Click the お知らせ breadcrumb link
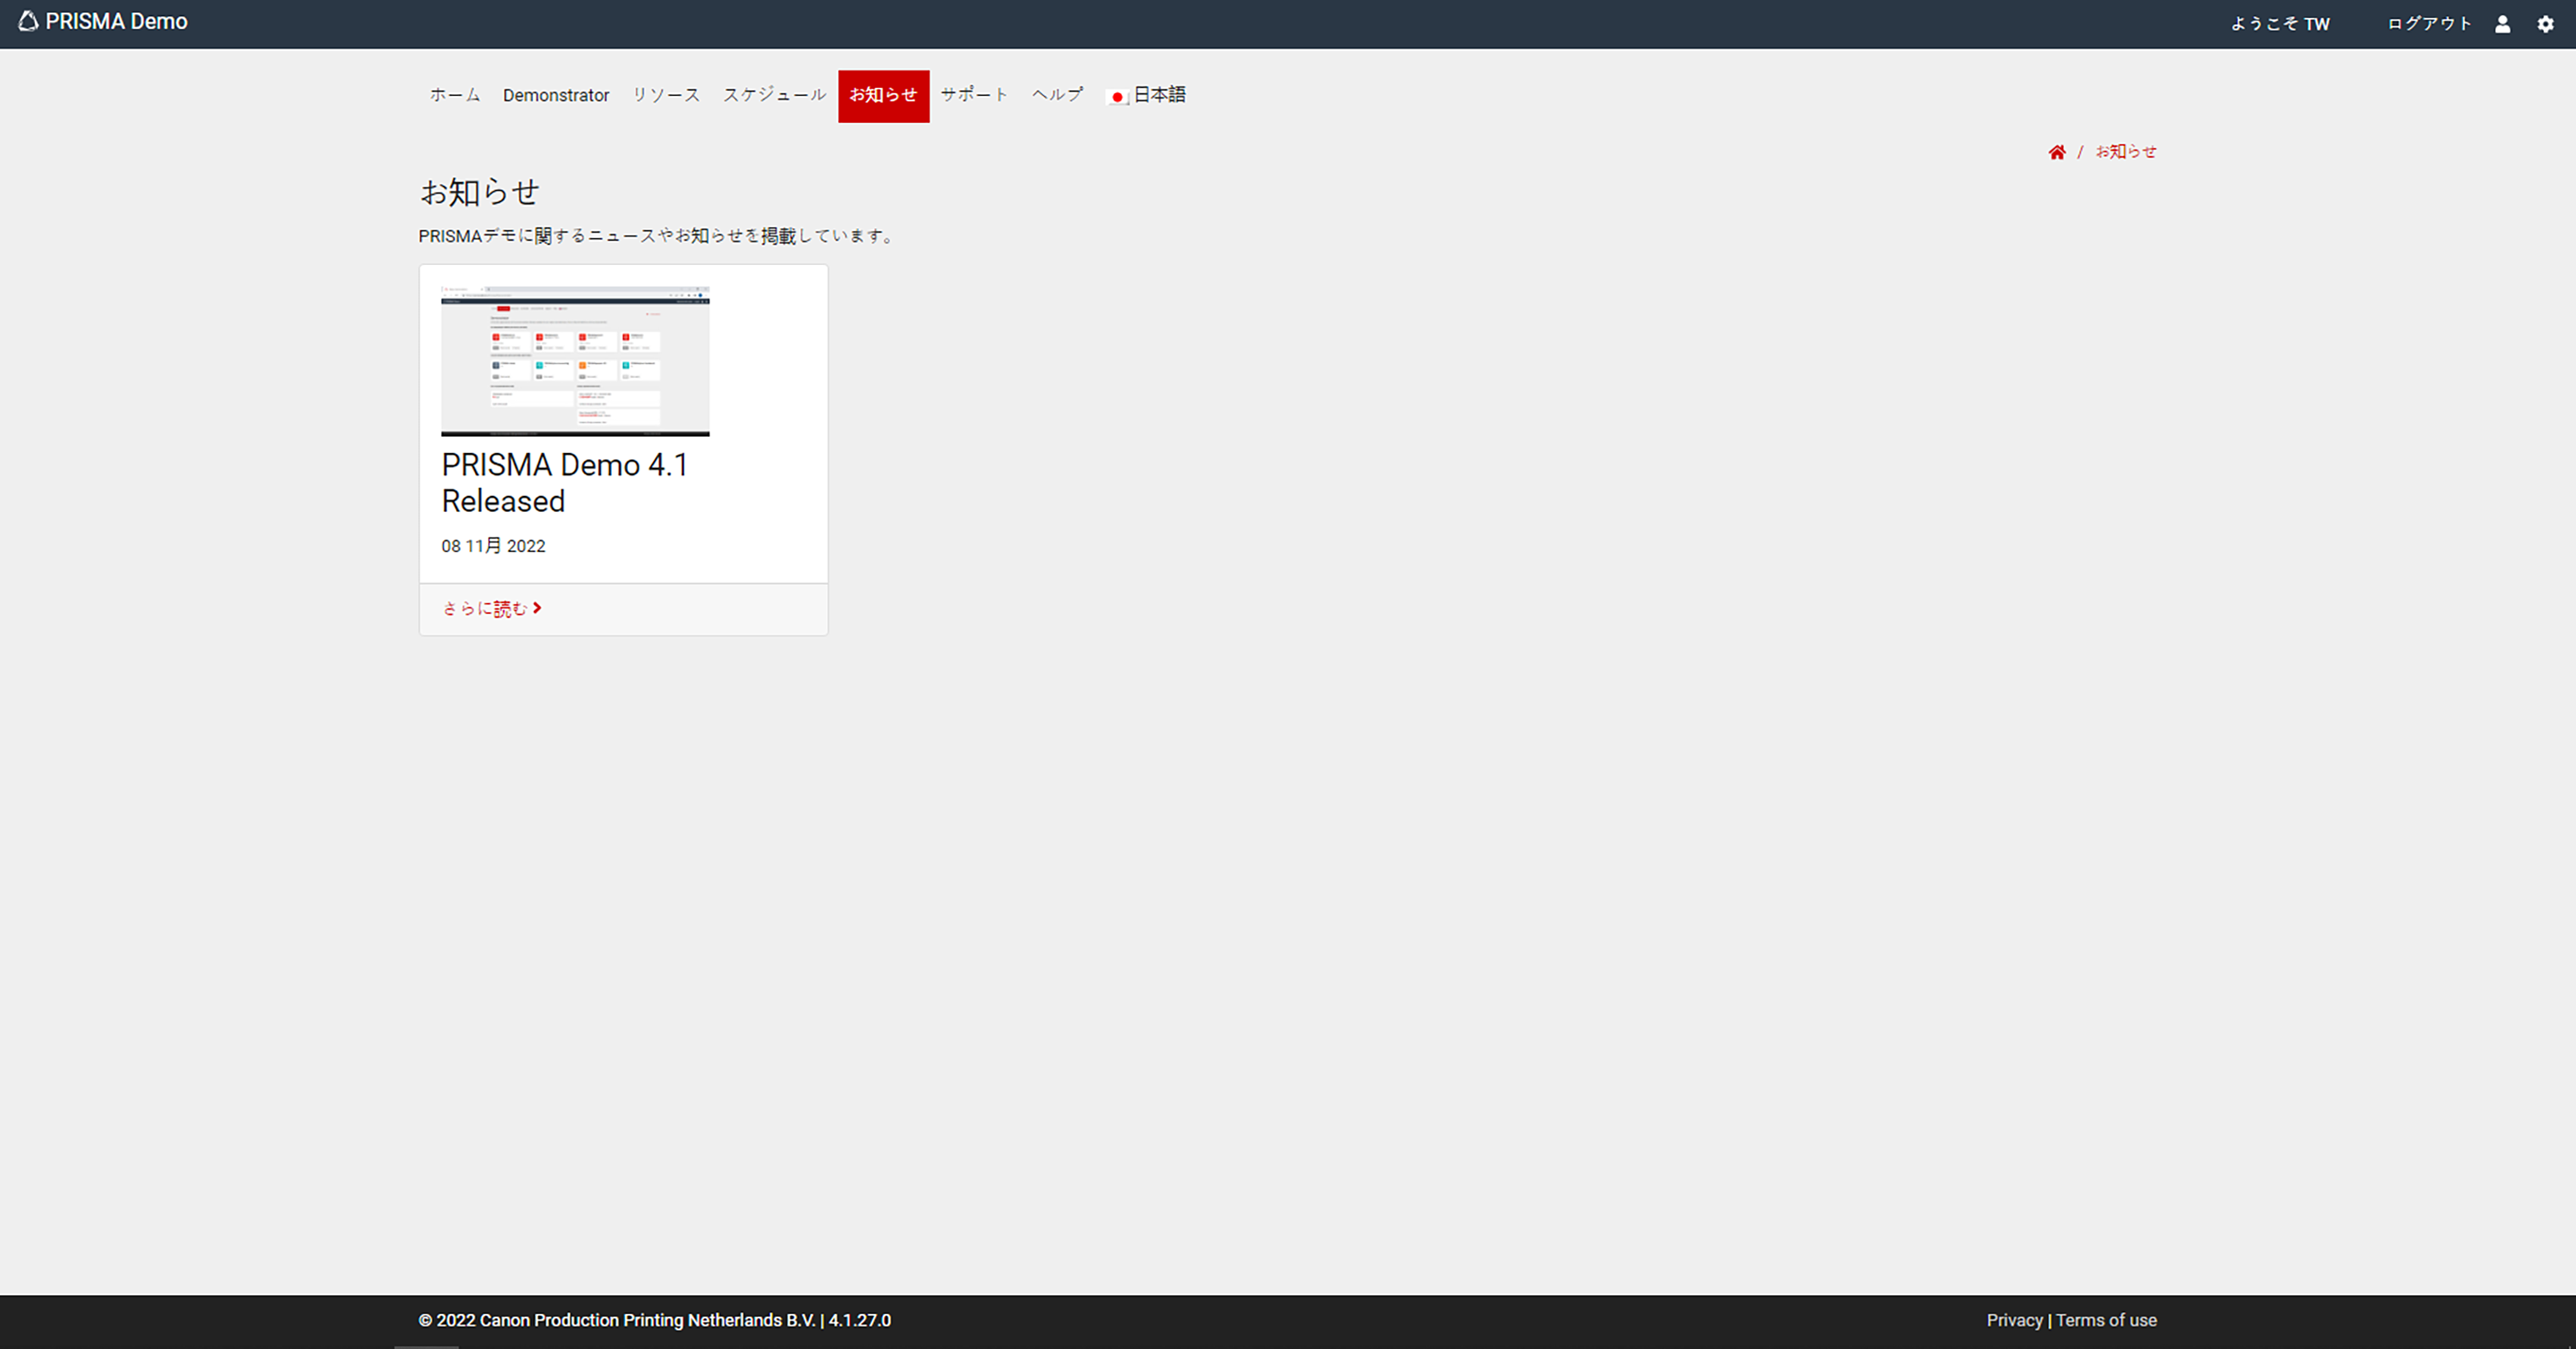Screen dimensions: 2576x1349 (x=2126, y=152)
